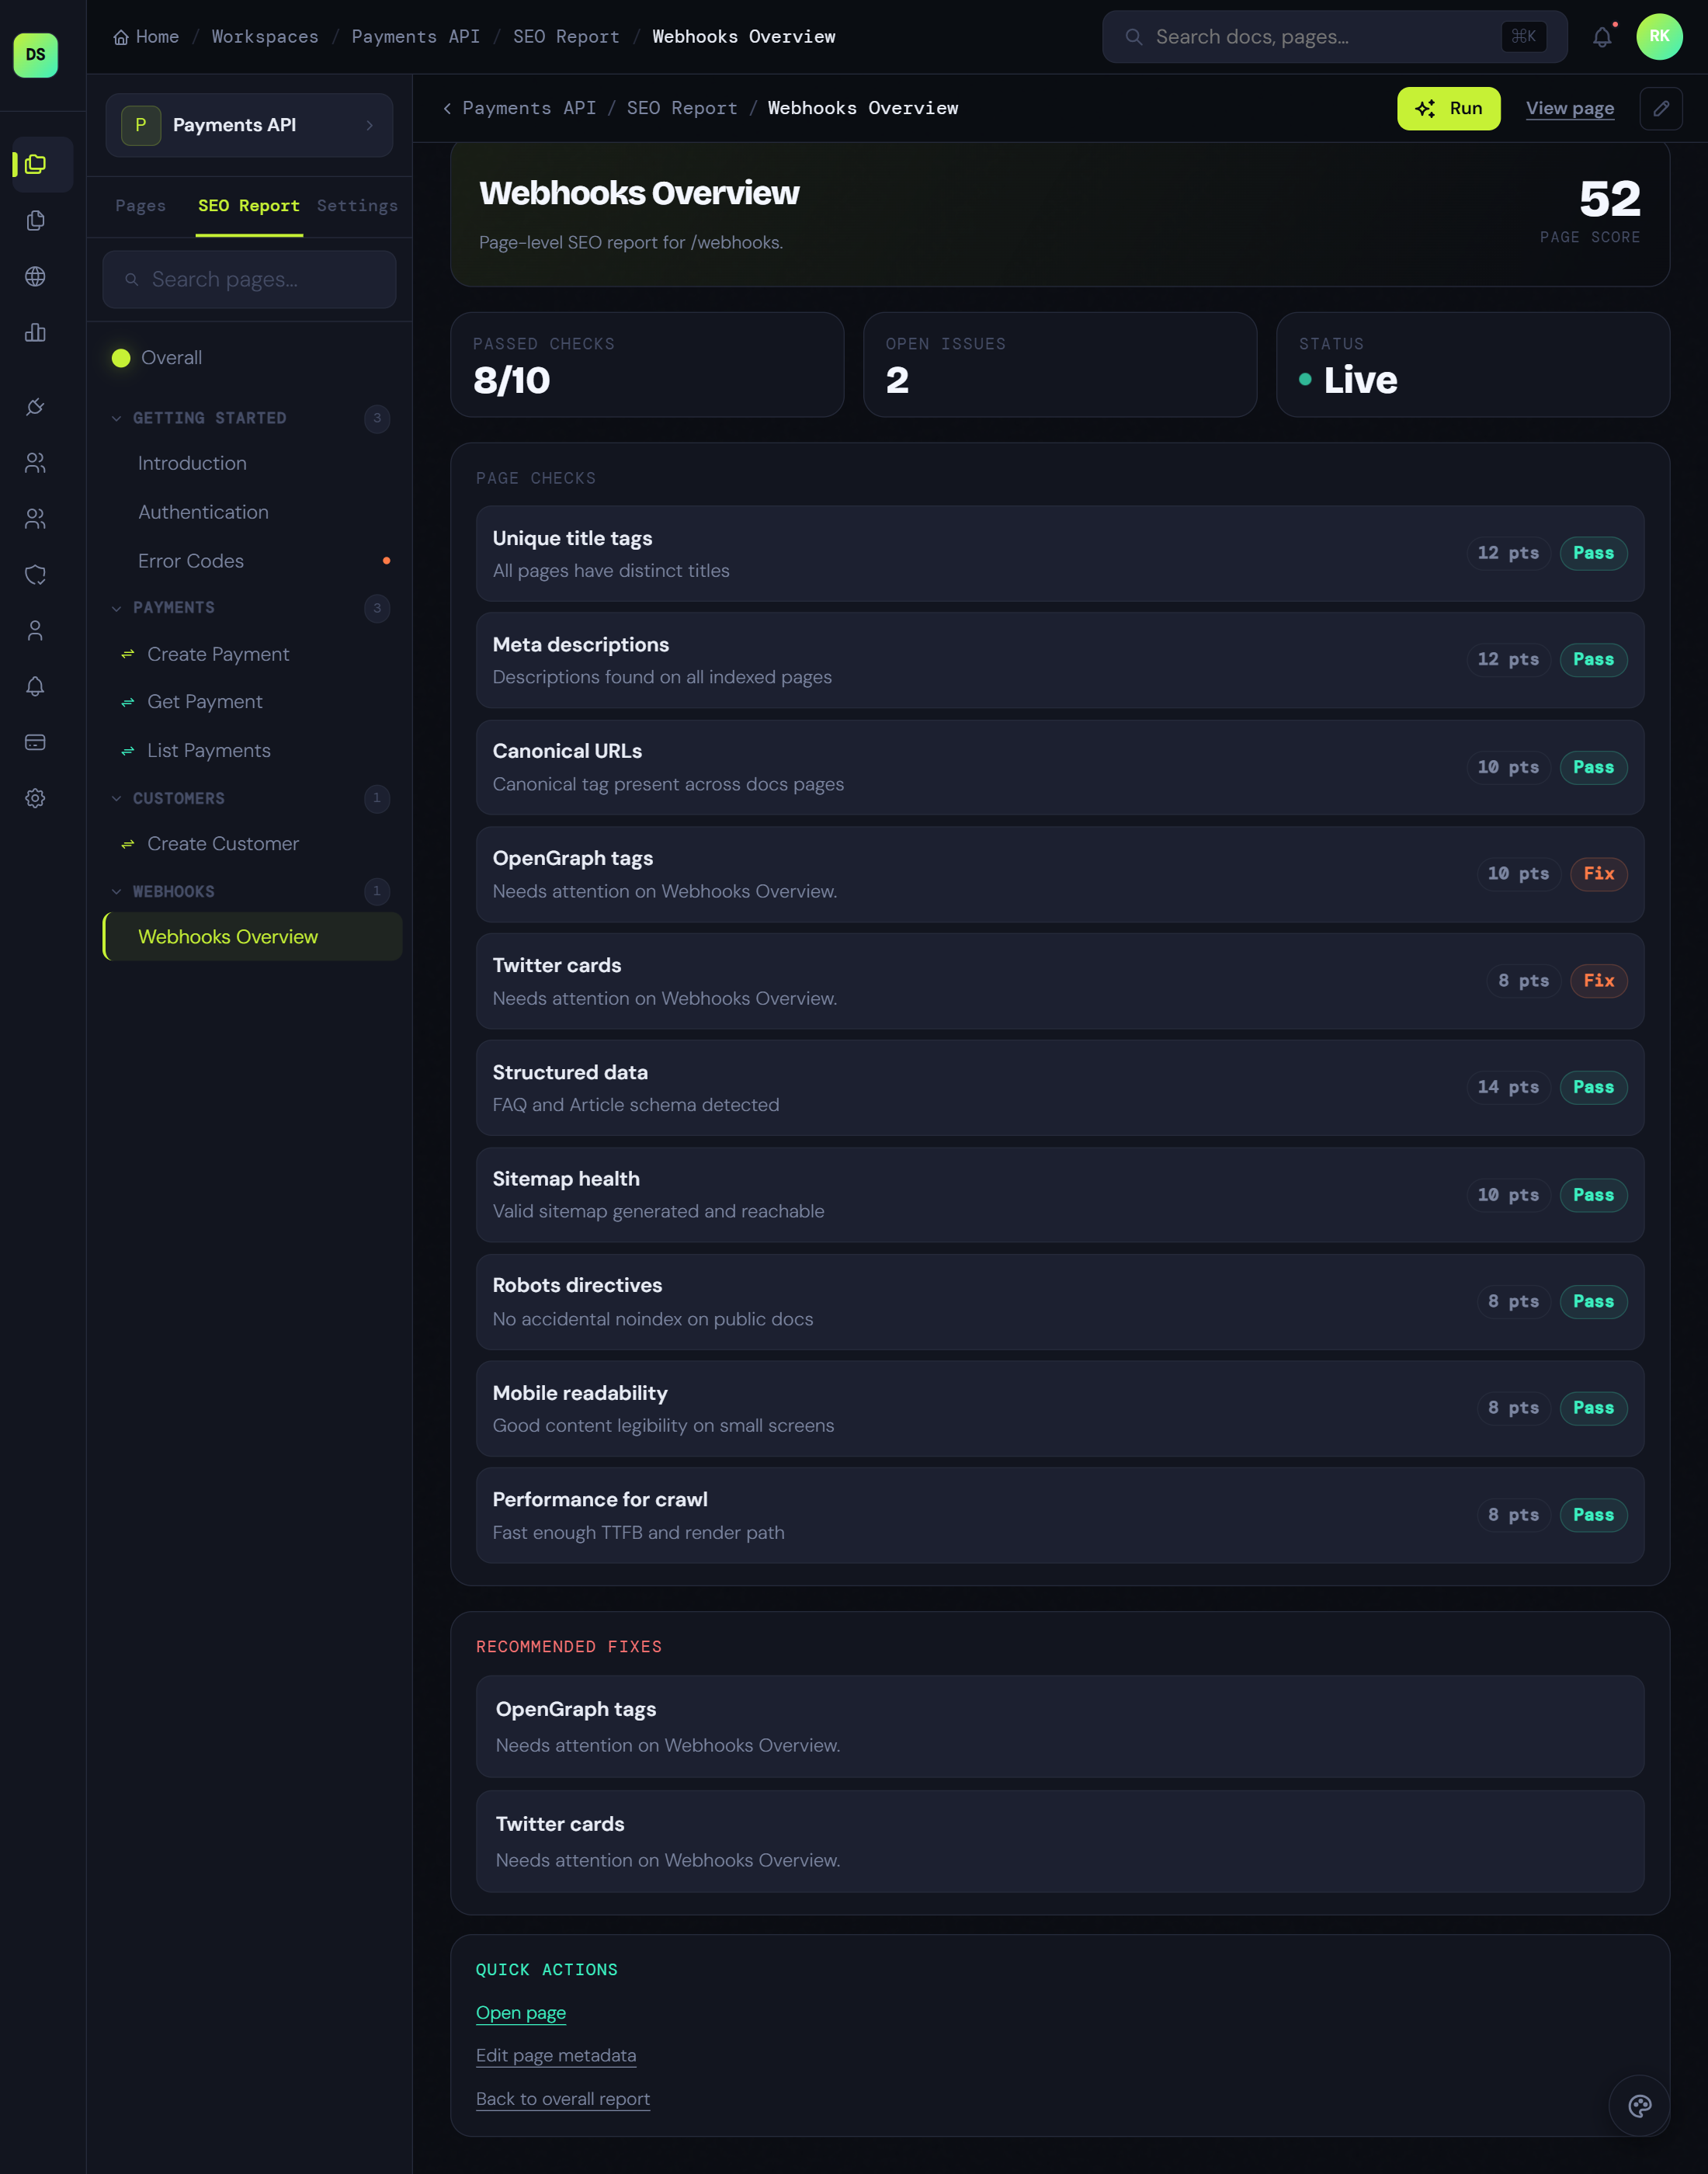Switch to the Pages tab

[x=140, y=206]
